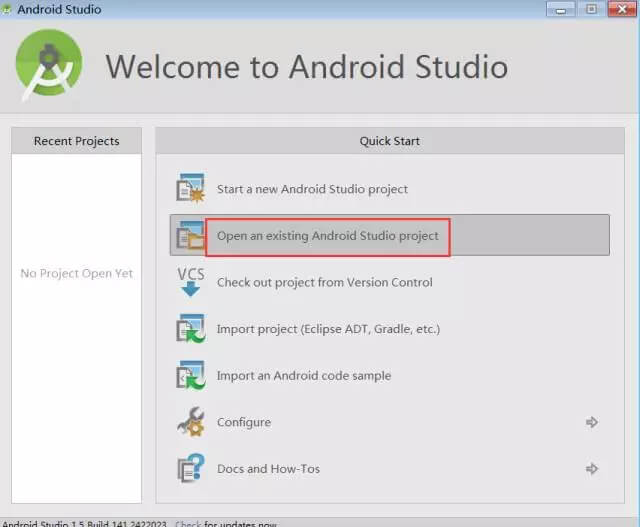The height and width of the screenshot is (527, 640).
Task: Click the Quick Start header
Action: click(389, 141)
